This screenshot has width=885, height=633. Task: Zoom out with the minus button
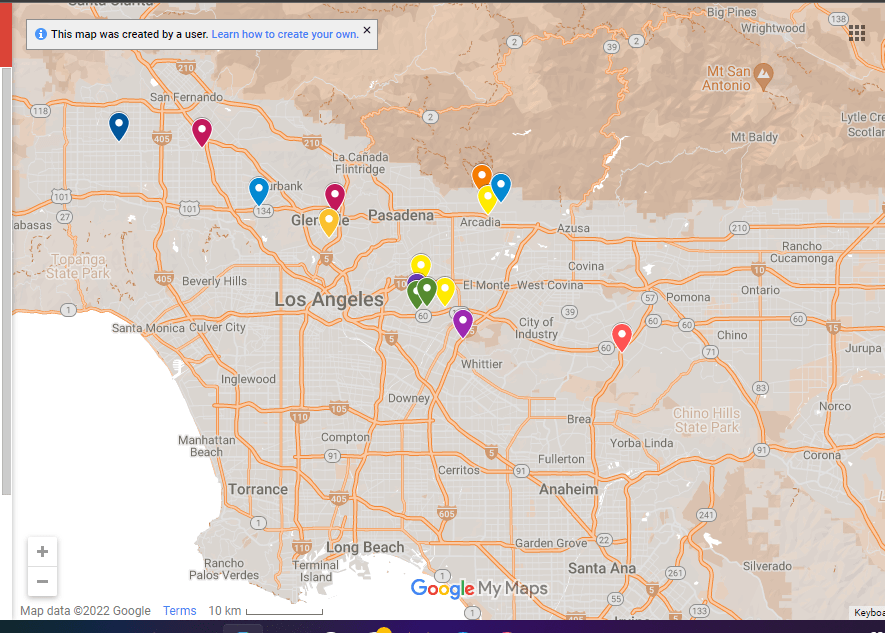point(42,581)
